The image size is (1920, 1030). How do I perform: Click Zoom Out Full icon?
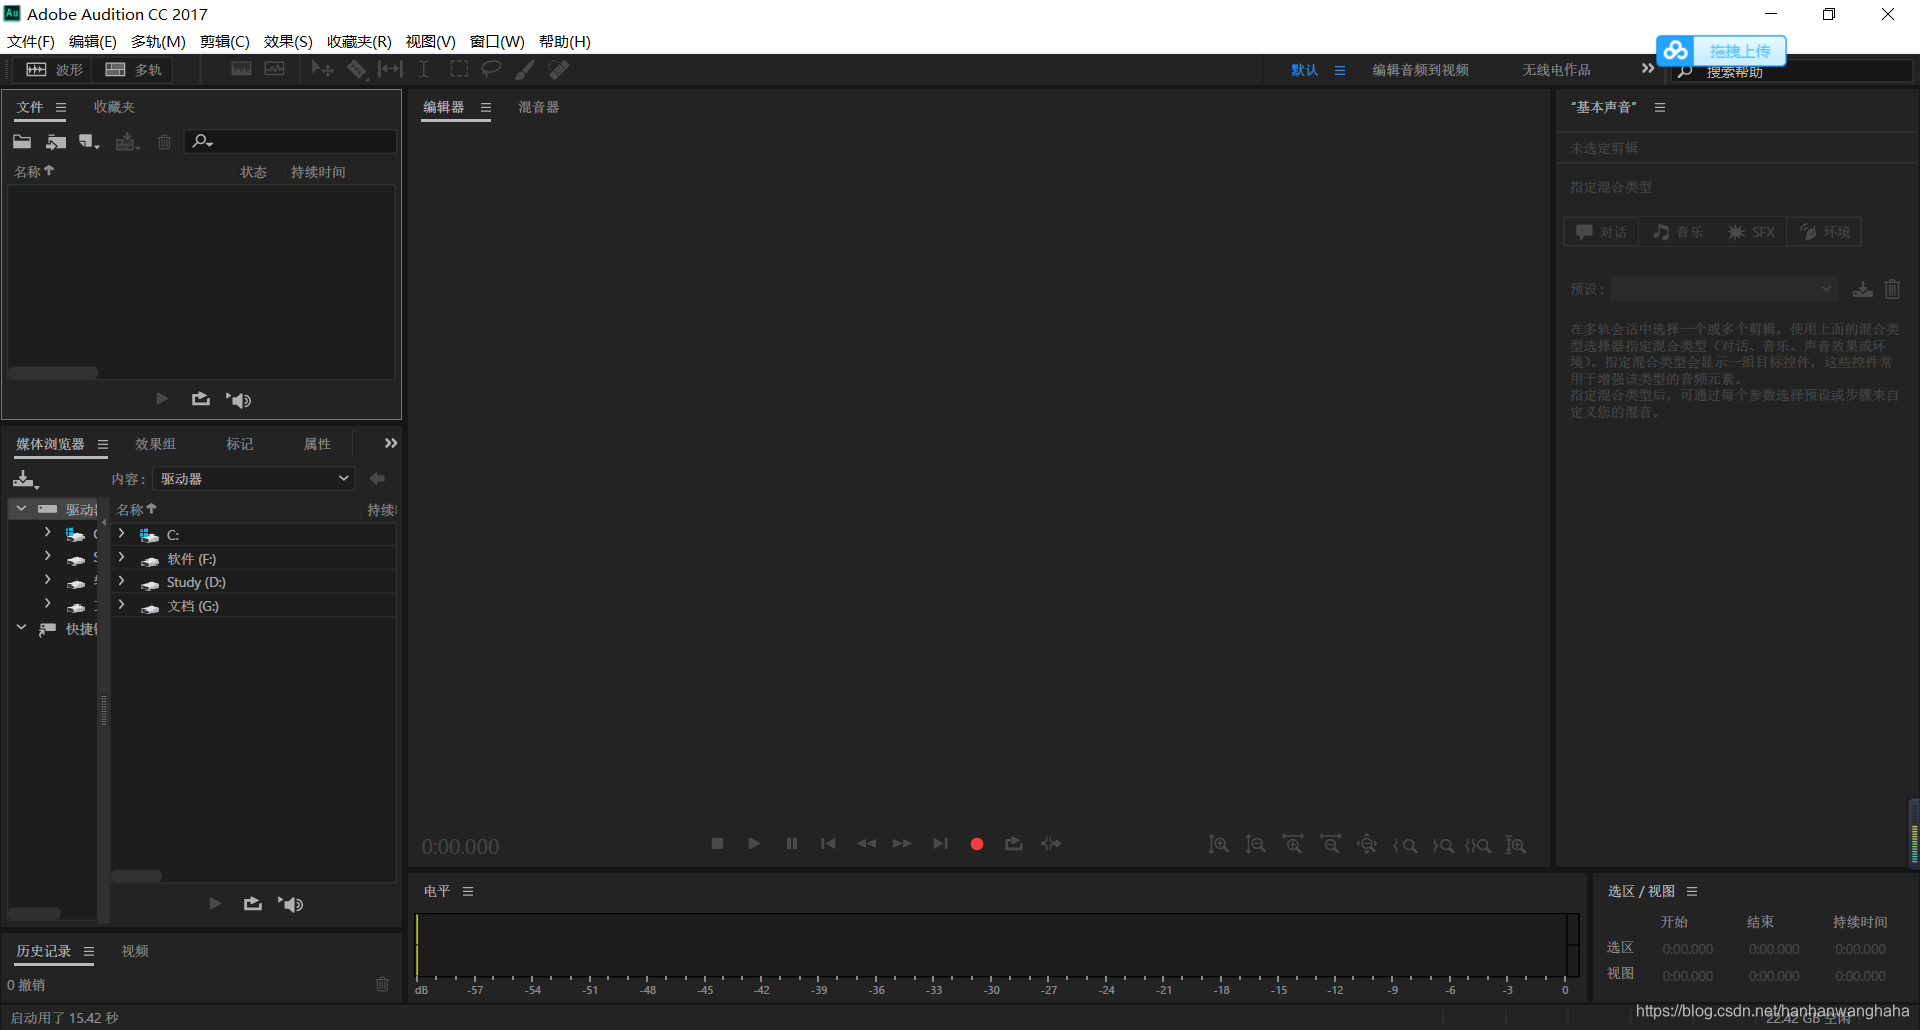[x=1367, y=845]
